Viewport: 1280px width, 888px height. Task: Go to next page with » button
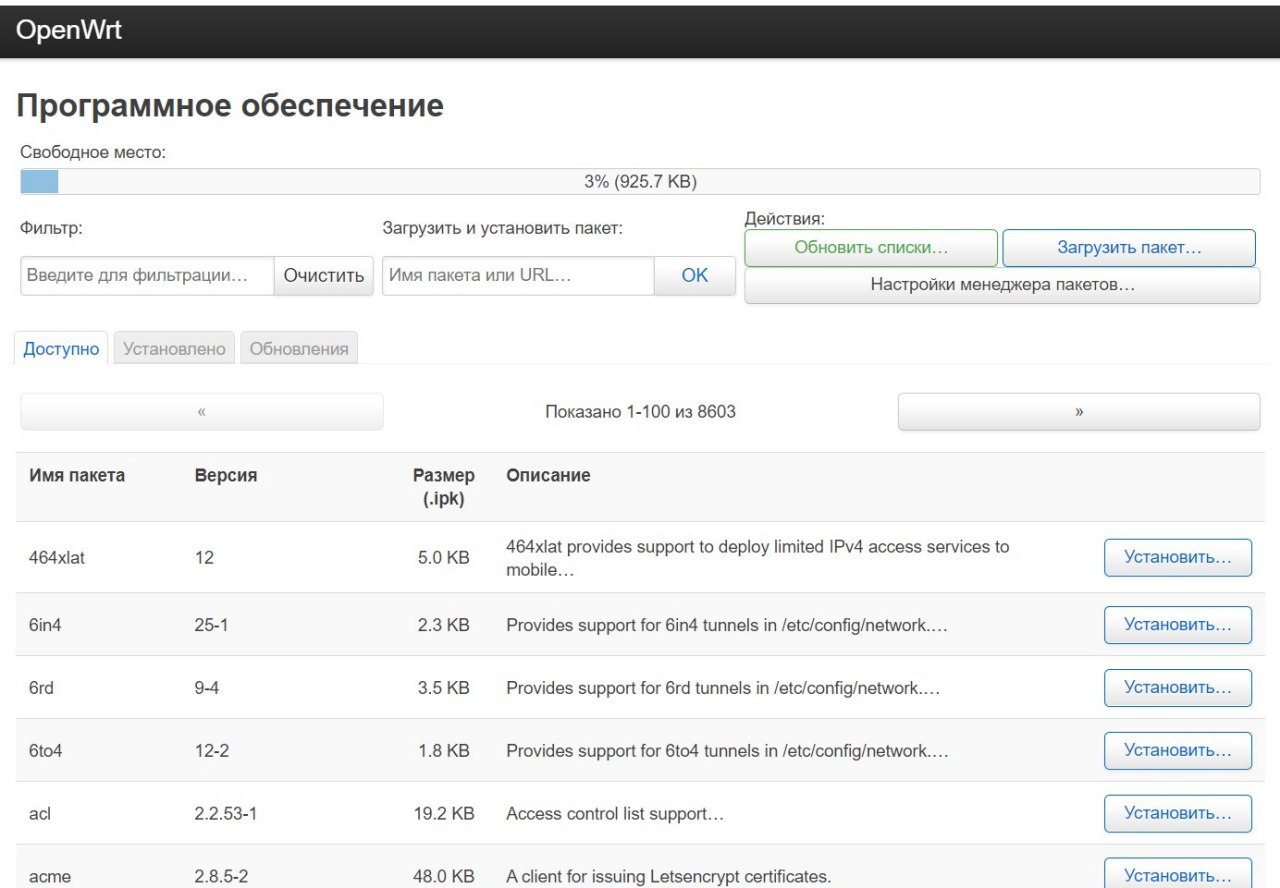(x=1079, y=412)
